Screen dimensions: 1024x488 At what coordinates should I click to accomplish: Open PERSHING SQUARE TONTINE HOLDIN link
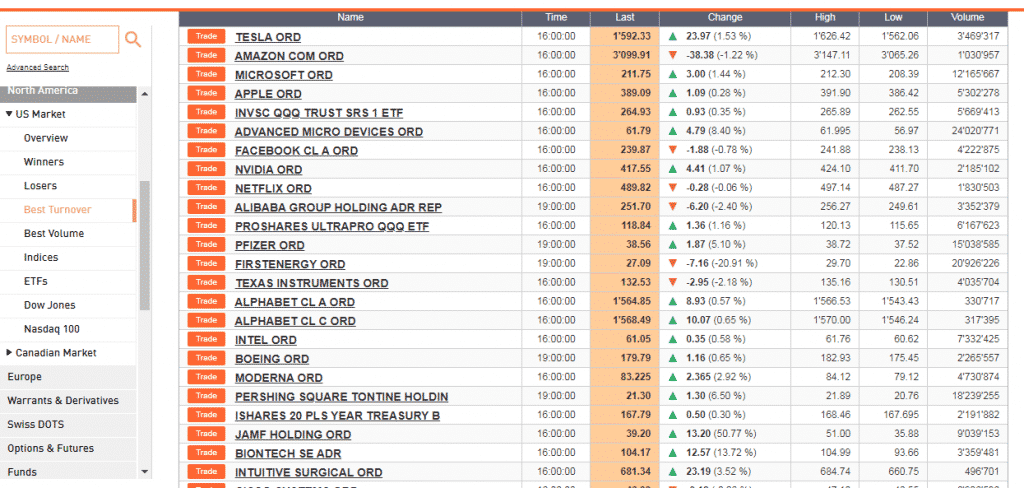[342, 397]
